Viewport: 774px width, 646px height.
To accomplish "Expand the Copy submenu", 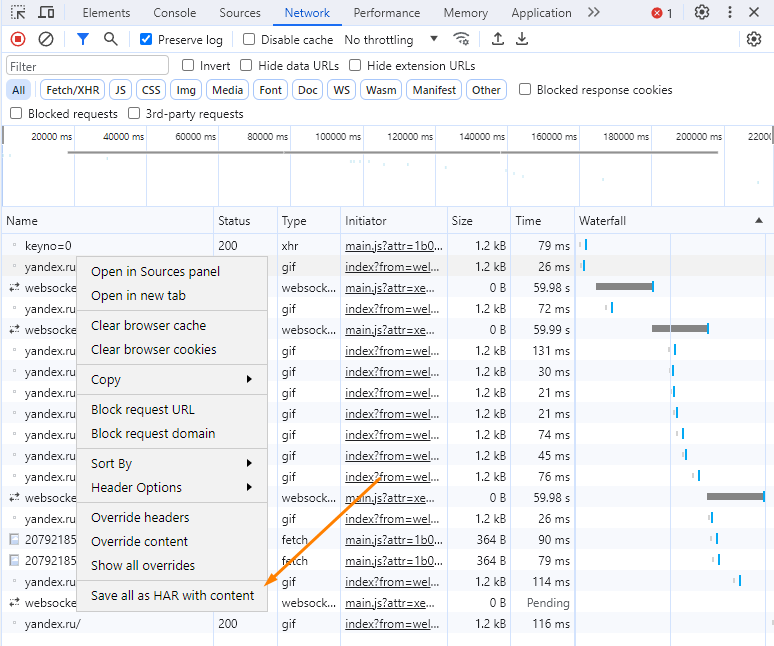I will click(x=172, y=380).
